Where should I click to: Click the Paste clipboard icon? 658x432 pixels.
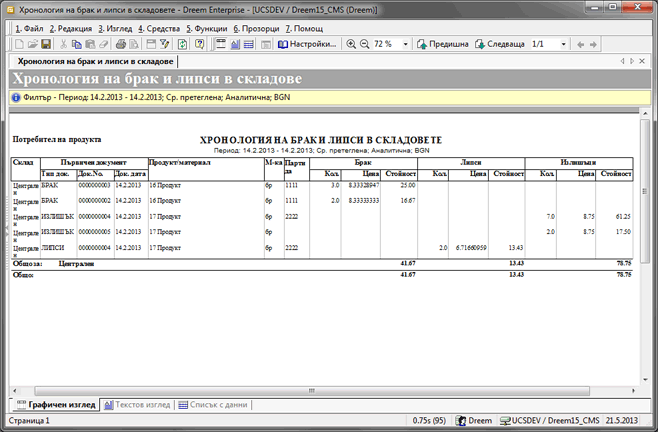coord(90,44)
